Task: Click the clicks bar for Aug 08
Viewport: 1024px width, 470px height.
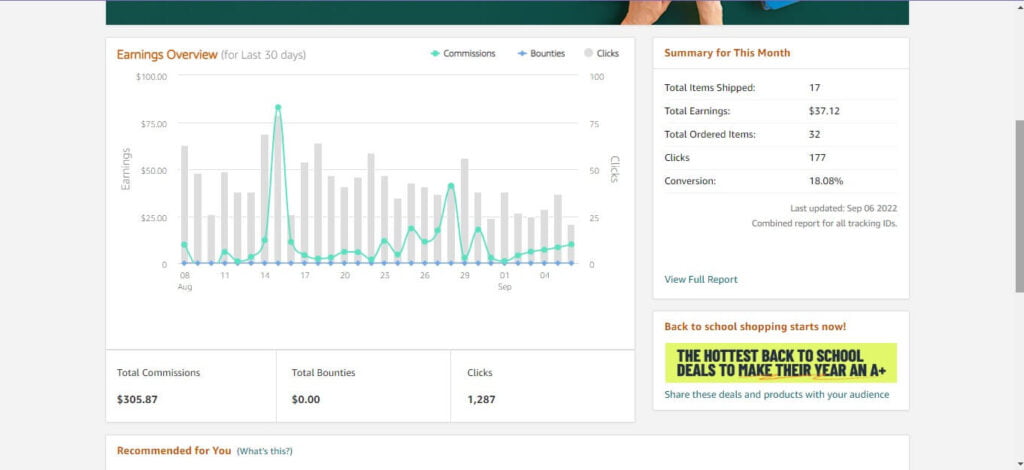Action: 184,204
